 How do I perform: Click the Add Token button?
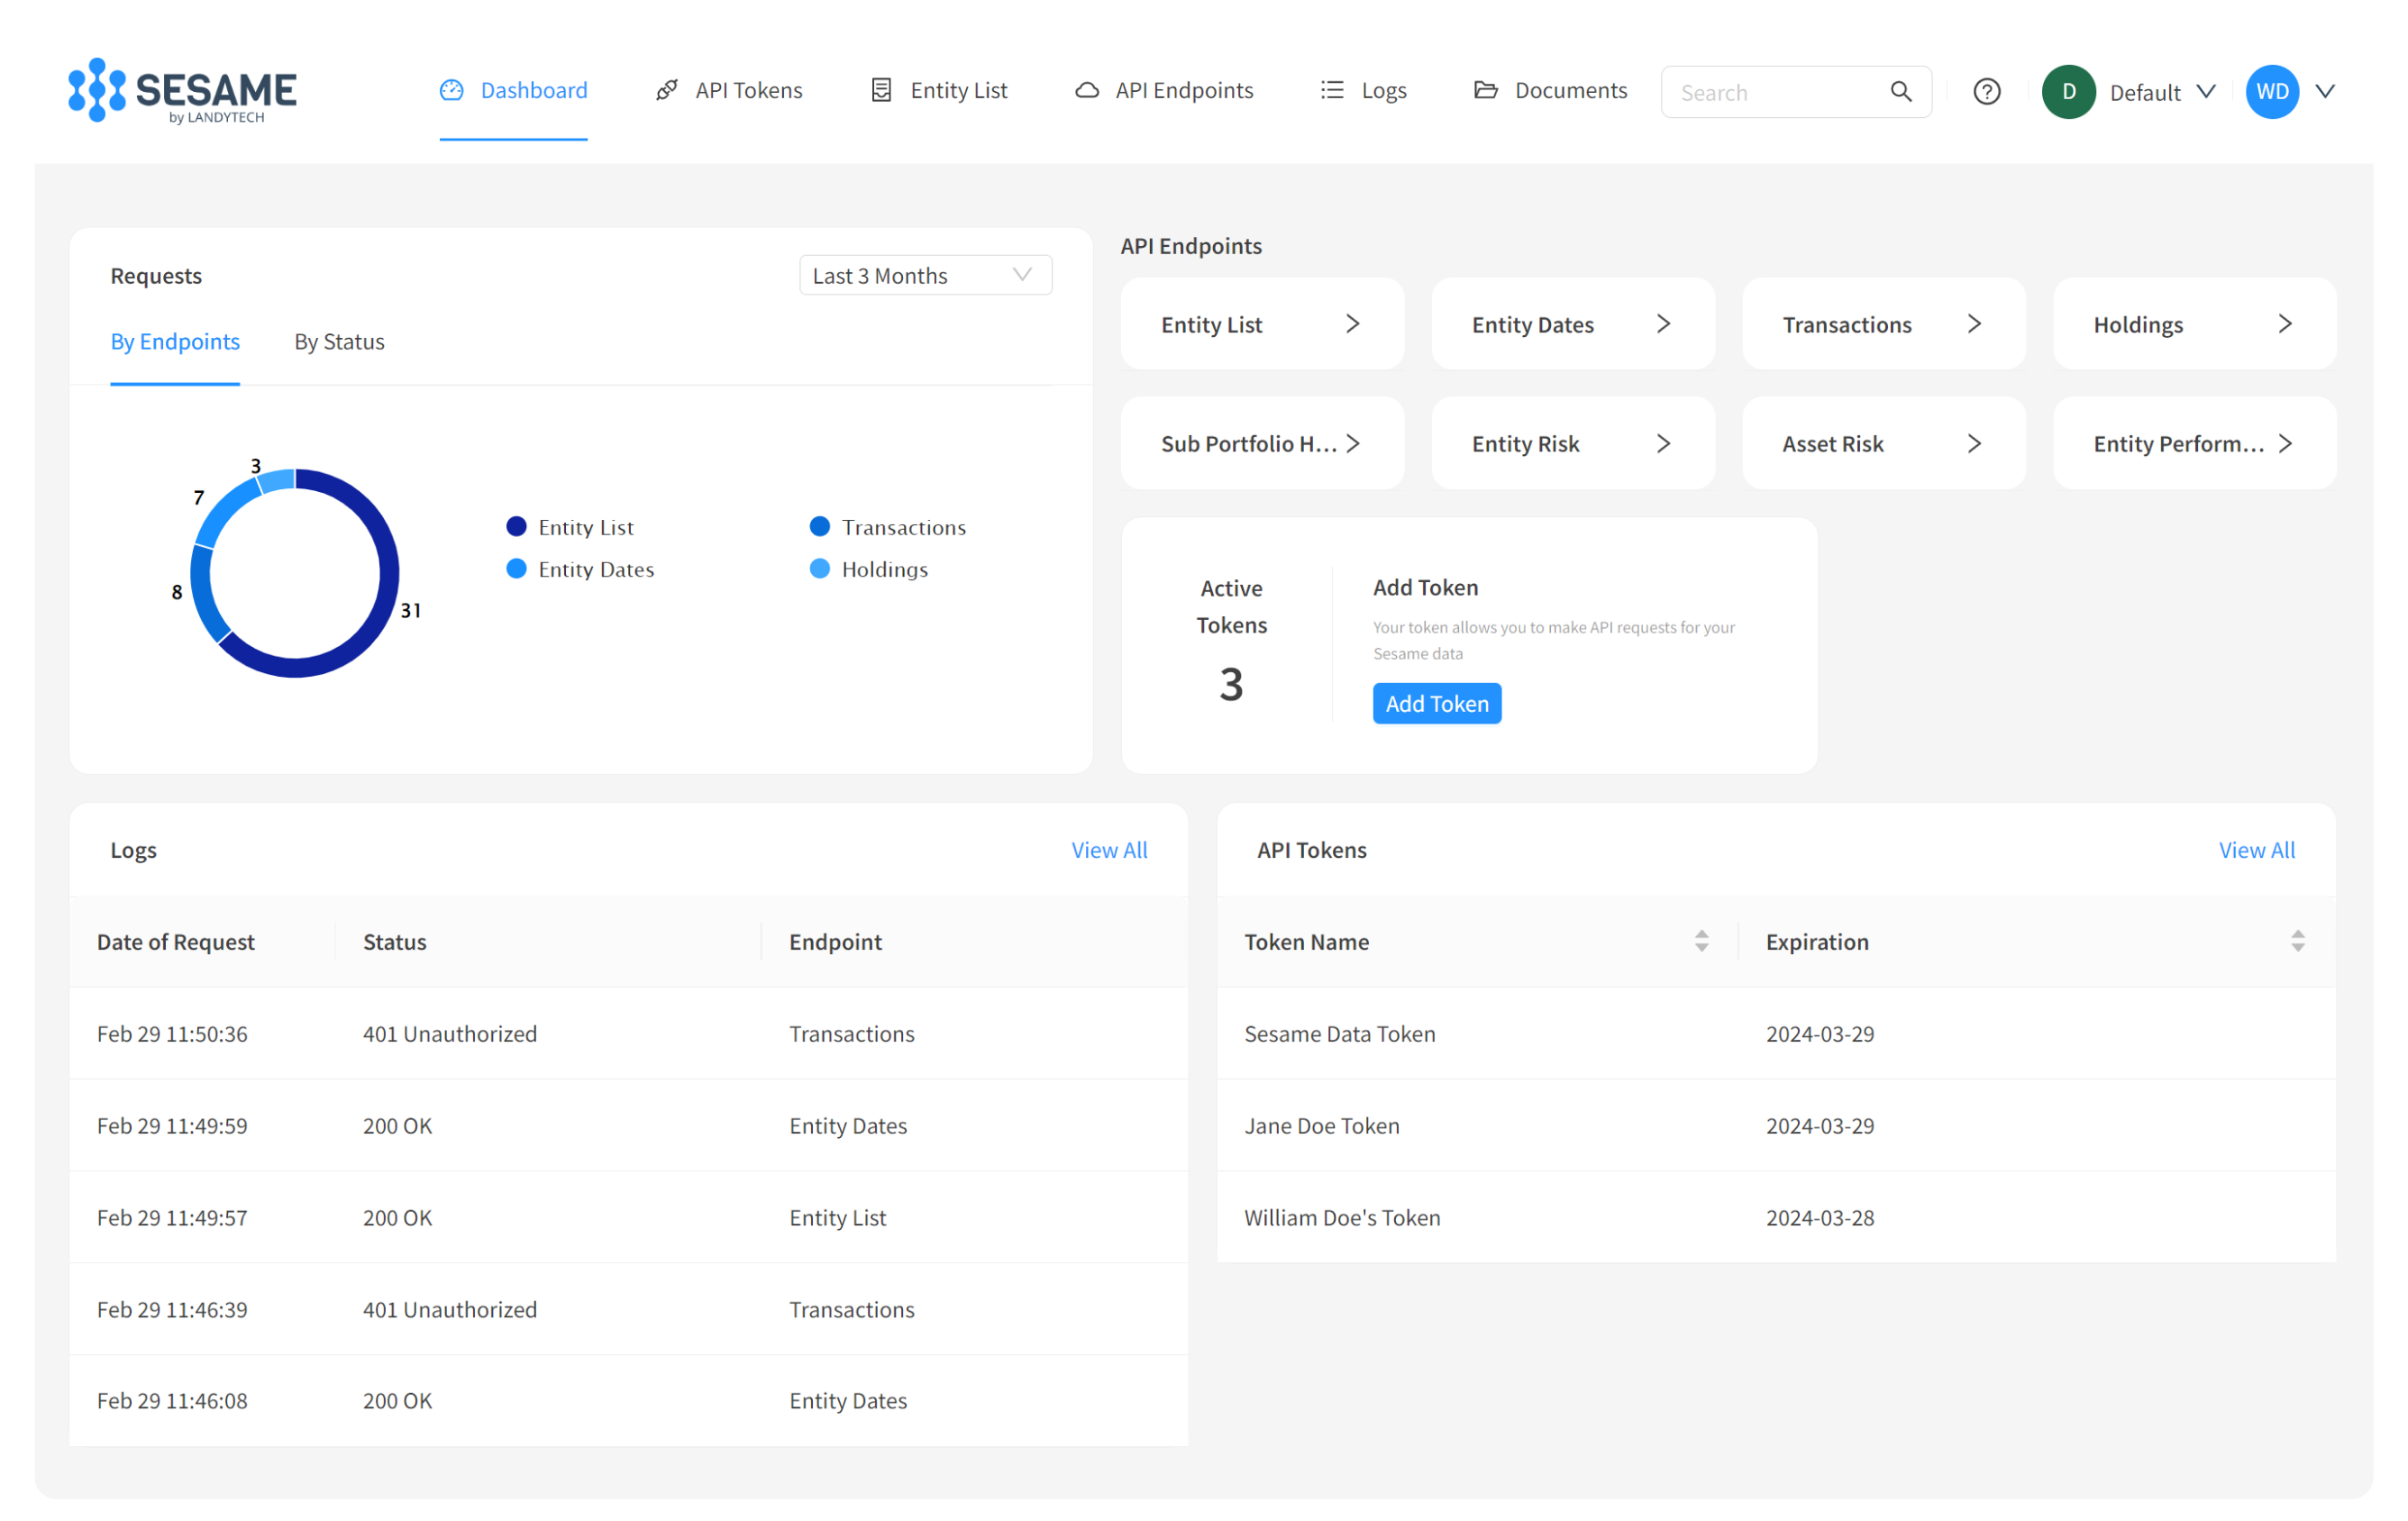point(1436,703)
